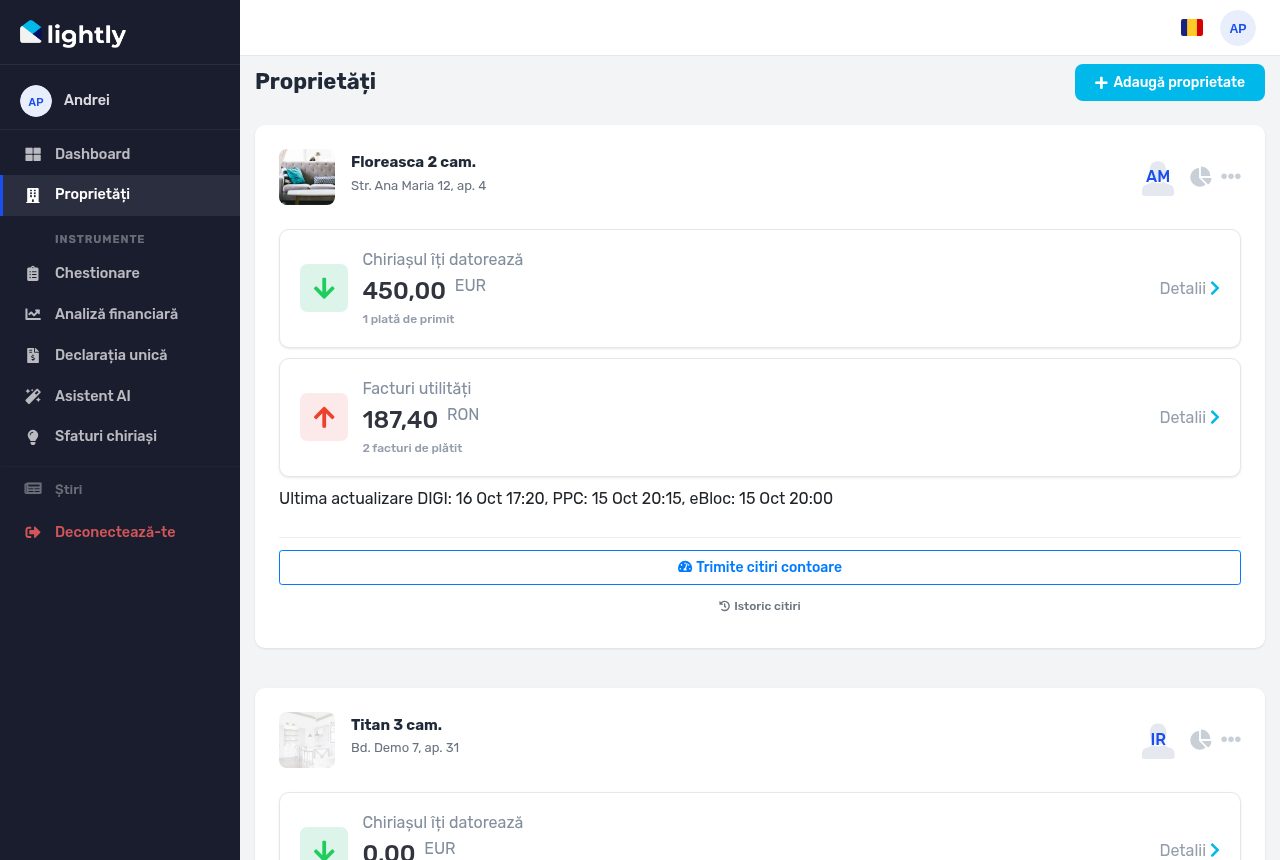This screenshot has width=1280, height=860.
Task: Open Analiză financiară from the sidebar
Action: [x=120, y=314]
